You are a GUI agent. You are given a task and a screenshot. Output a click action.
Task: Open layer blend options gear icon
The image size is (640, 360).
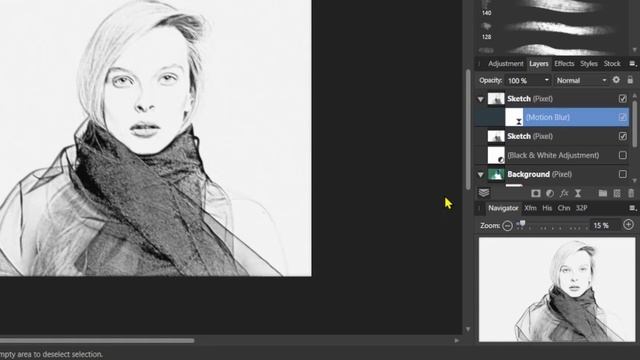point(616,80)
